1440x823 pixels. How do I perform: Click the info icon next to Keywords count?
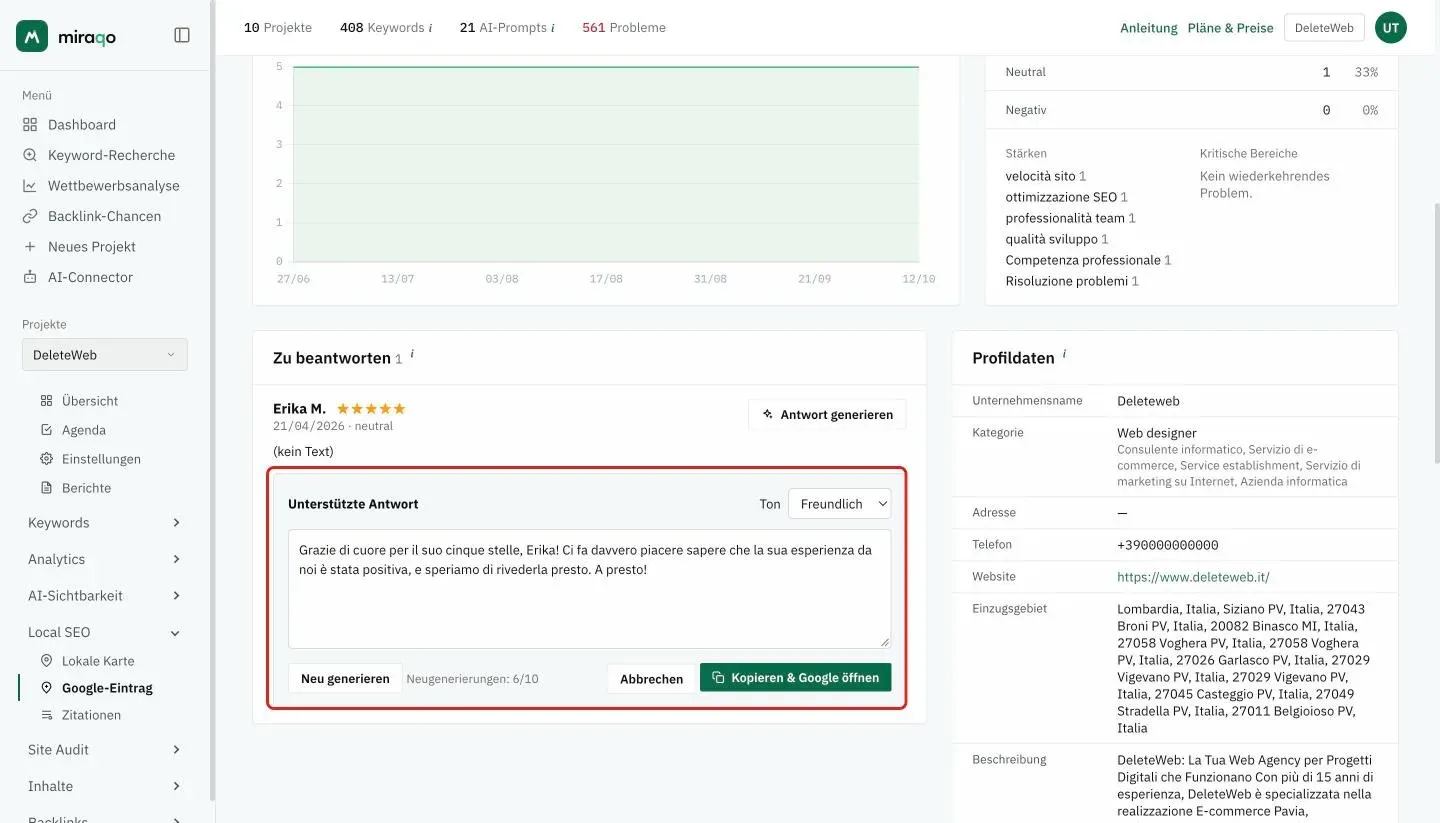click(x=431, y=28)
